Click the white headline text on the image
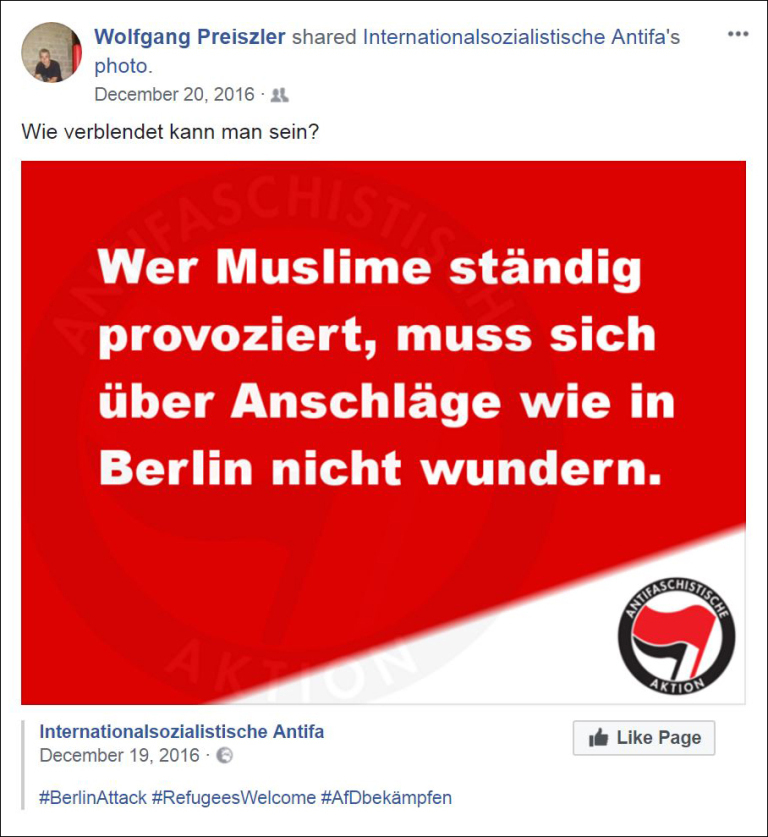Screen dimensions: 768x837 coord(386,367)
